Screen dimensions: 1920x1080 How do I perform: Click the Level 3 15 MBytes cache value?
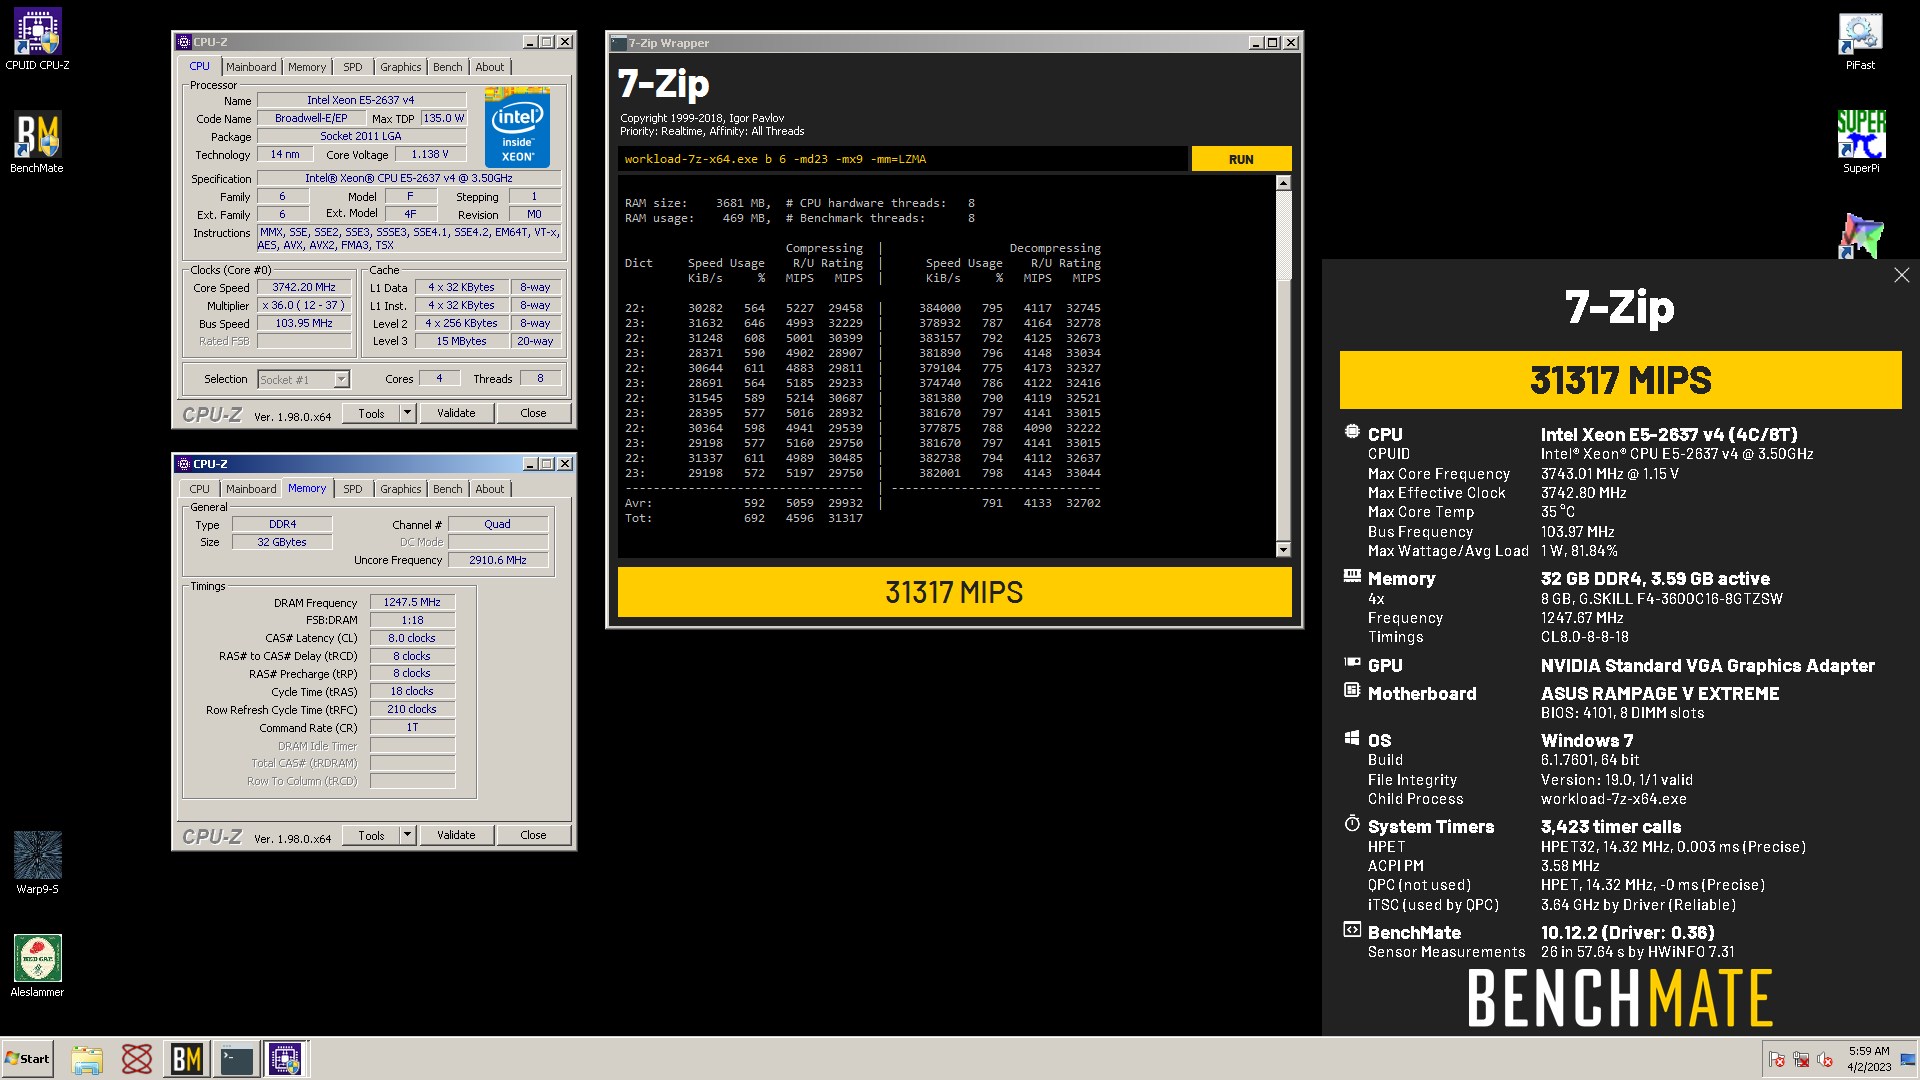[461, 341]
